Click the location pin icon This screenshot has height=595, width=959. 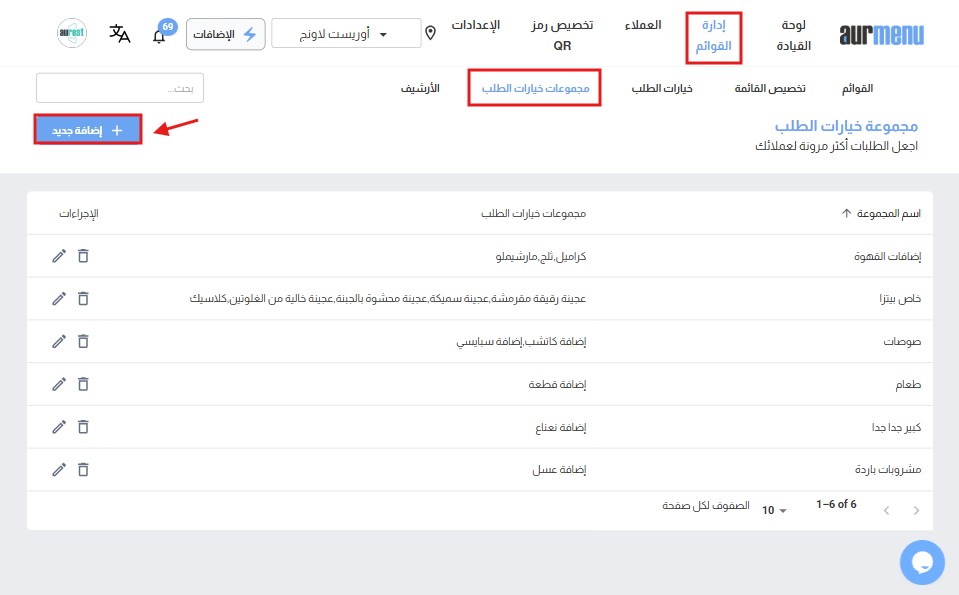coord(431,34)
